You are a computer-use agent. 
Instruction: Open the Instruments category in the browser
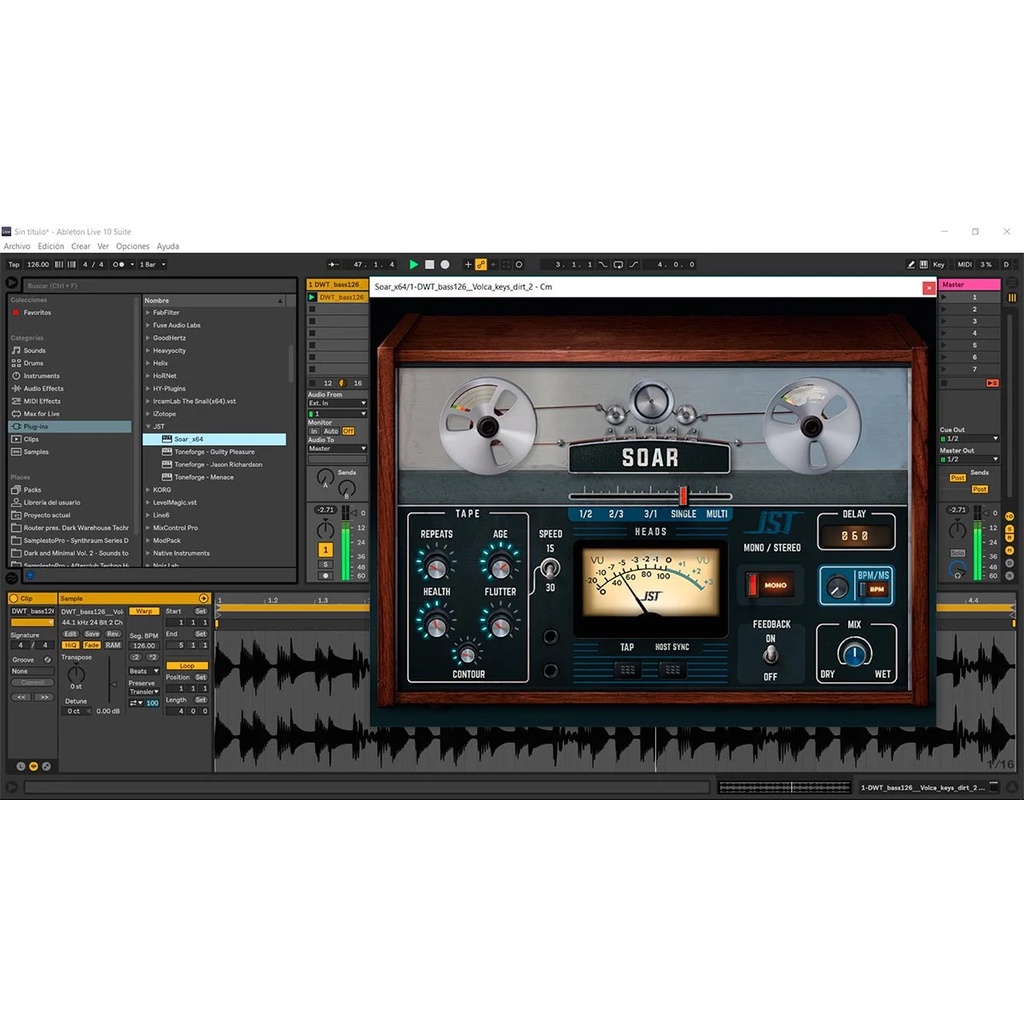40,376
